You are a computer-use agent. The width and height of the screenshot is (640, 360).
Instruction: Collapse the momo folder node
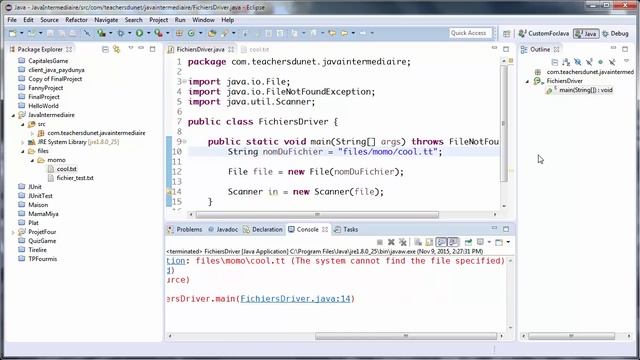(32, 160)
